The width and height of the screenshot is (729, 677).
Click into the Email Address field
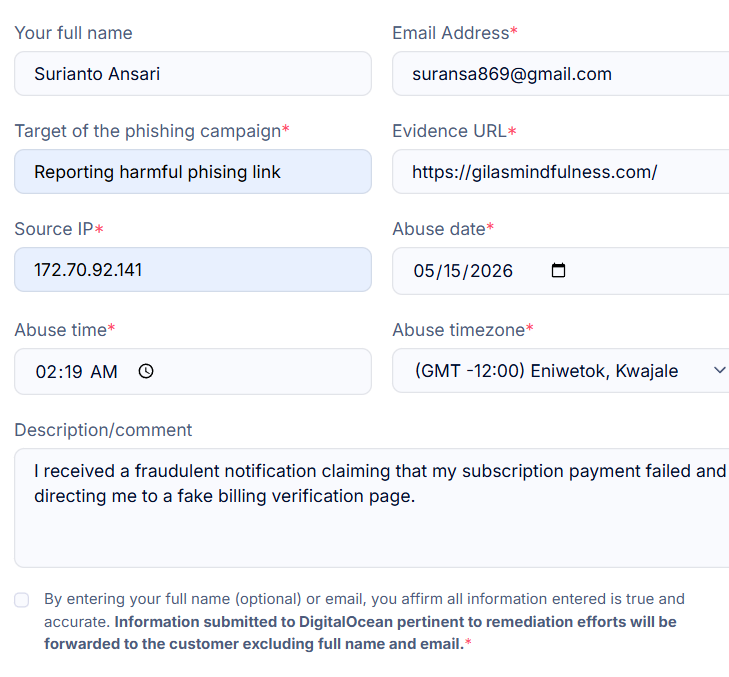pos(561,74)
